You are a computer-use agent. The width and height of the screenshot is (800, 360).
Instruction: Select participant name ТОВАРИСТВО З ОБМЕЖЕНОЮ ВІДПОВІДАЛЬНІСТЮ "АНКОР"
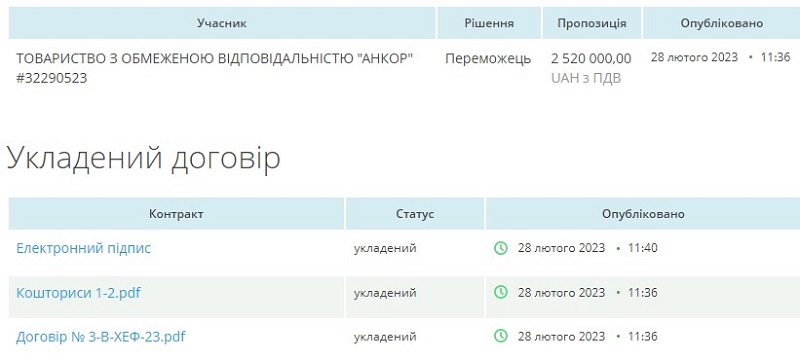pos(214,58)
